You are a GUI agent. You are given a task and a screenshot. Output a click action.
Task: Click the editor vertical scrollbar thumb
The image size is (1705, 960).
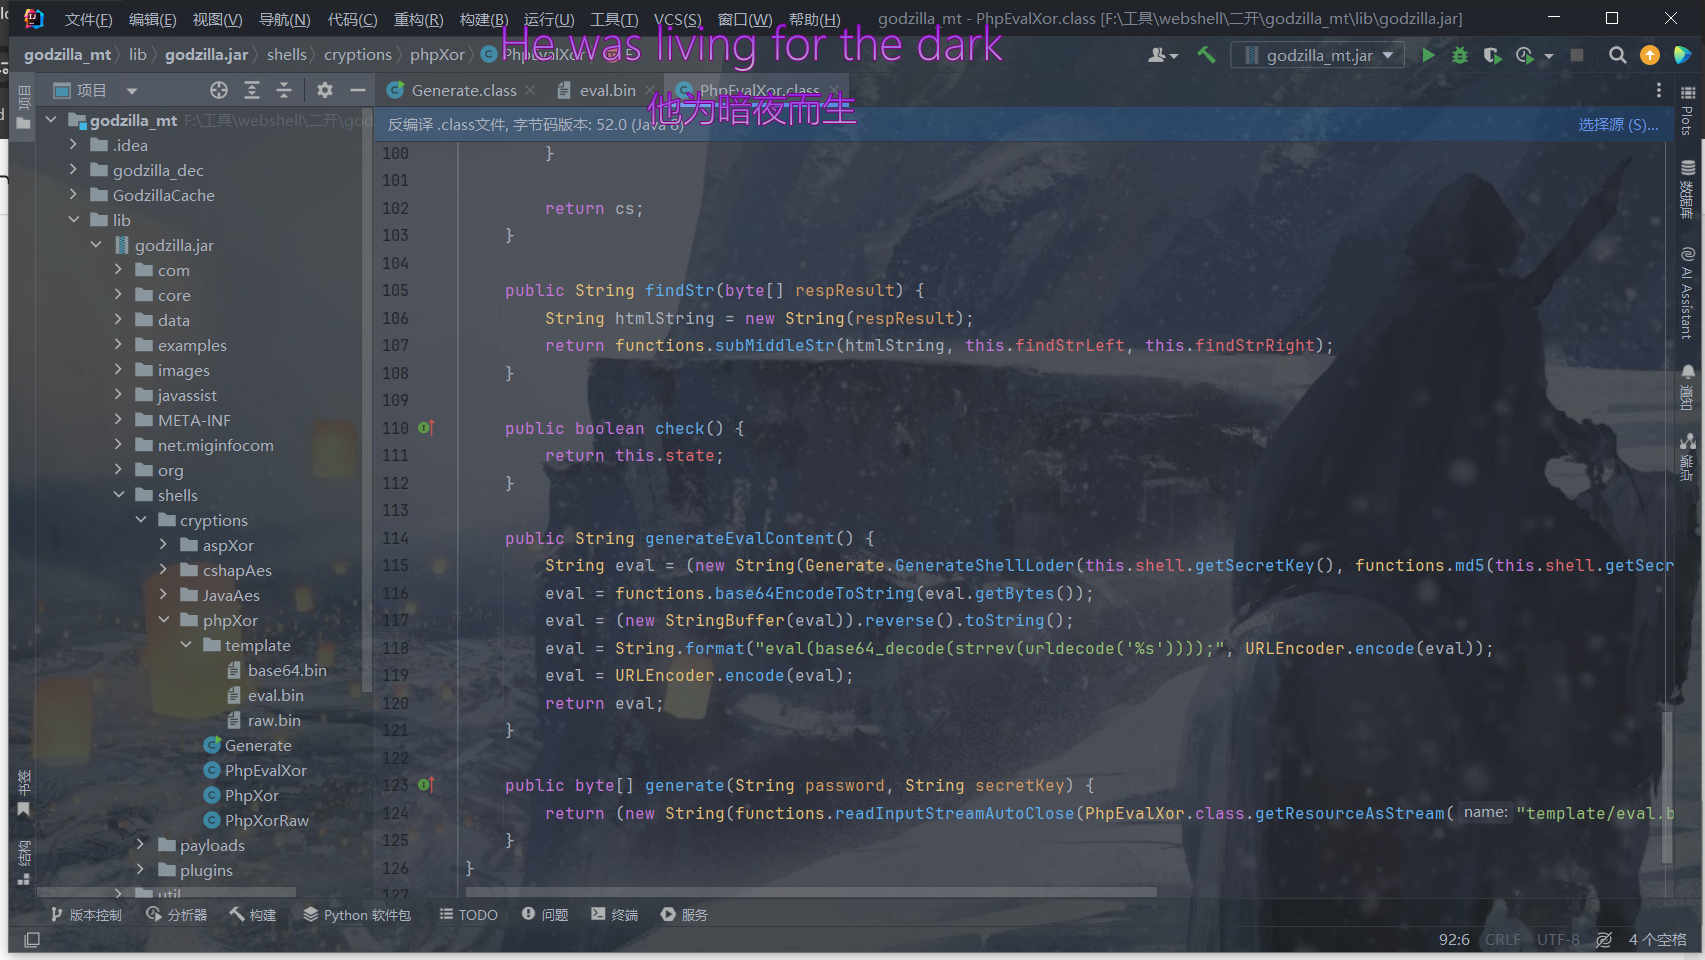1667,787
